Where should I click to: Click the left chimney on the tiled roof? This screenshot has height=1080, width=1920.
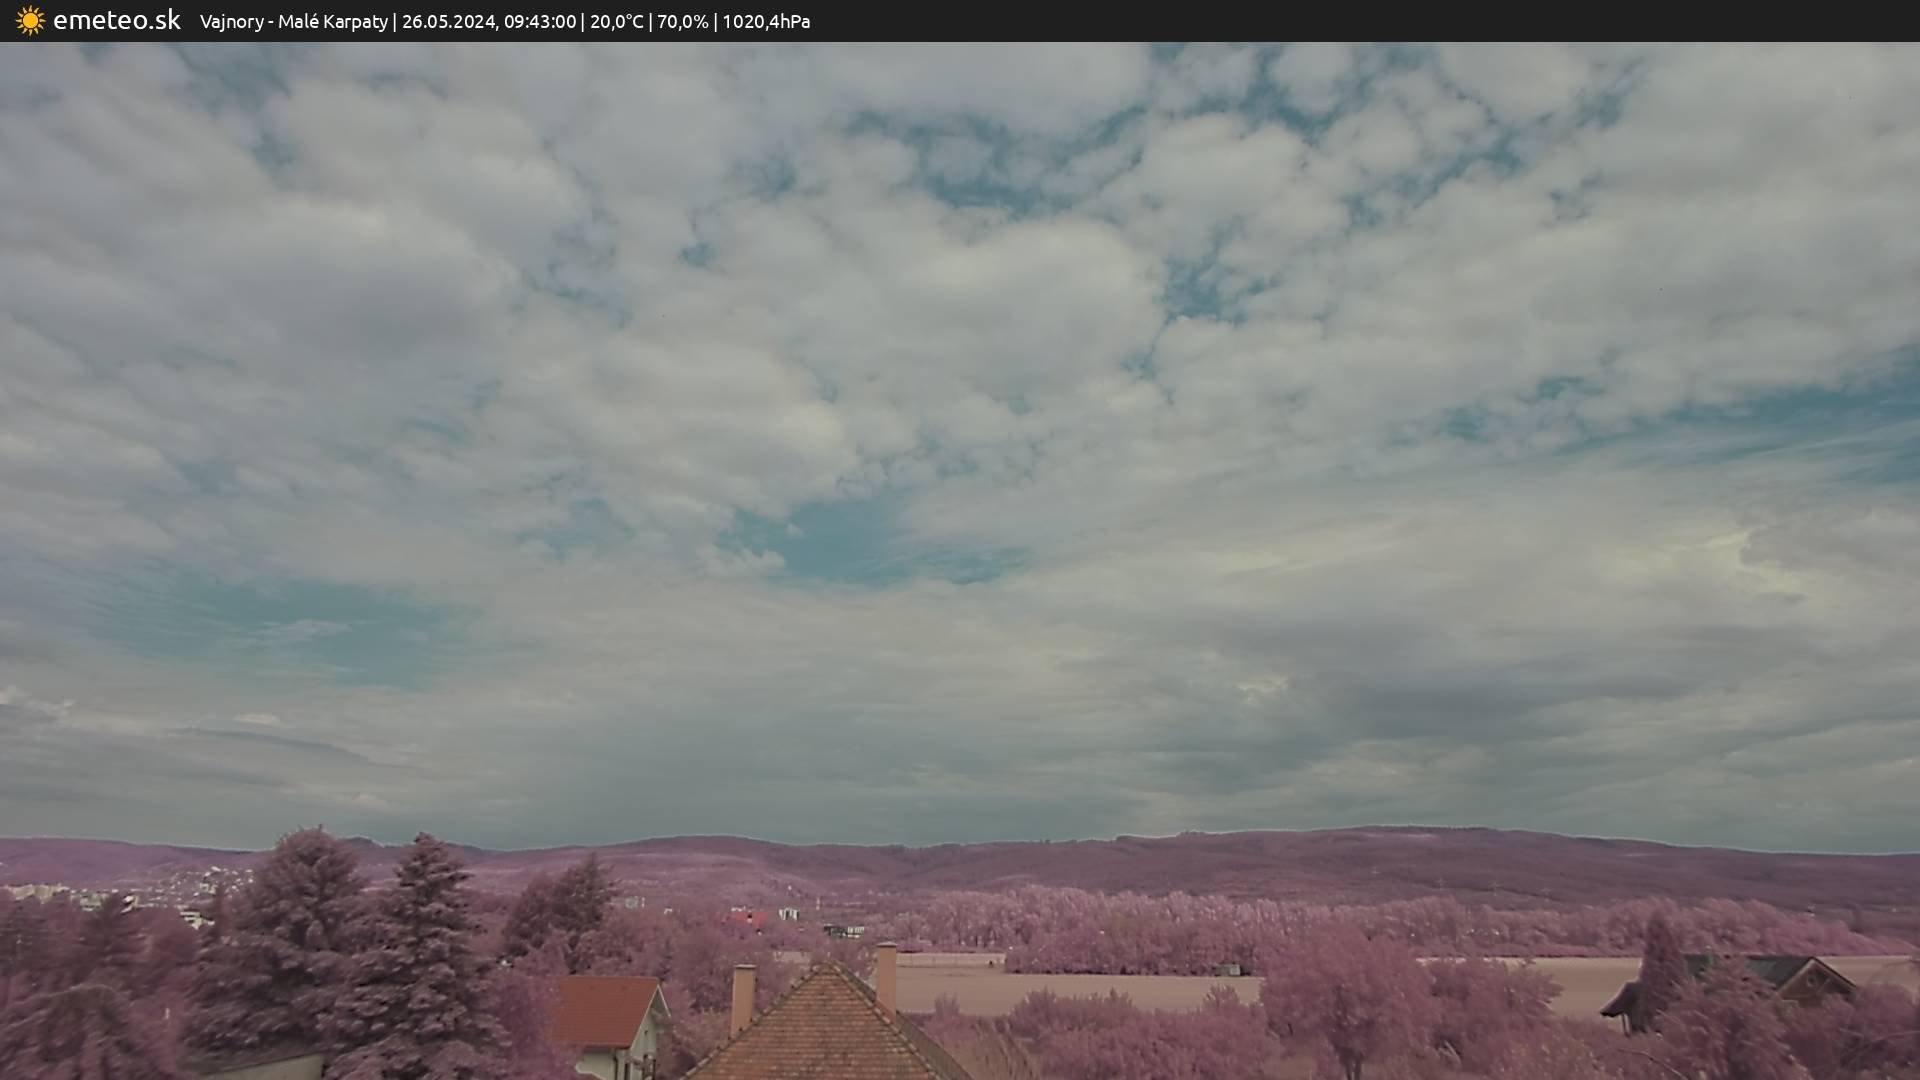coord(742,997)
